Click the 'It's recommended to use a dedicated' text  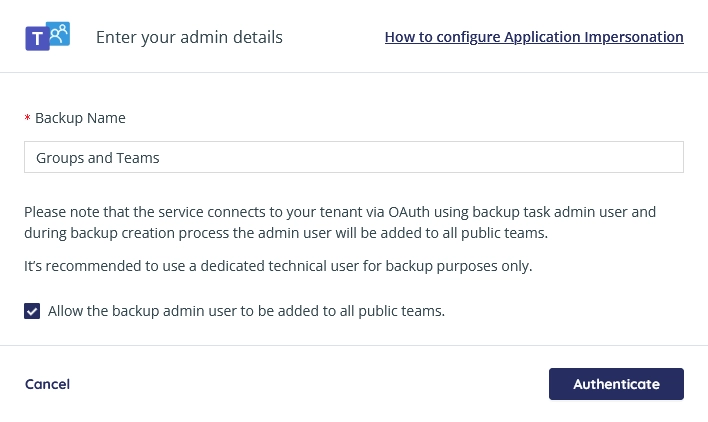(x=278, y=266)
